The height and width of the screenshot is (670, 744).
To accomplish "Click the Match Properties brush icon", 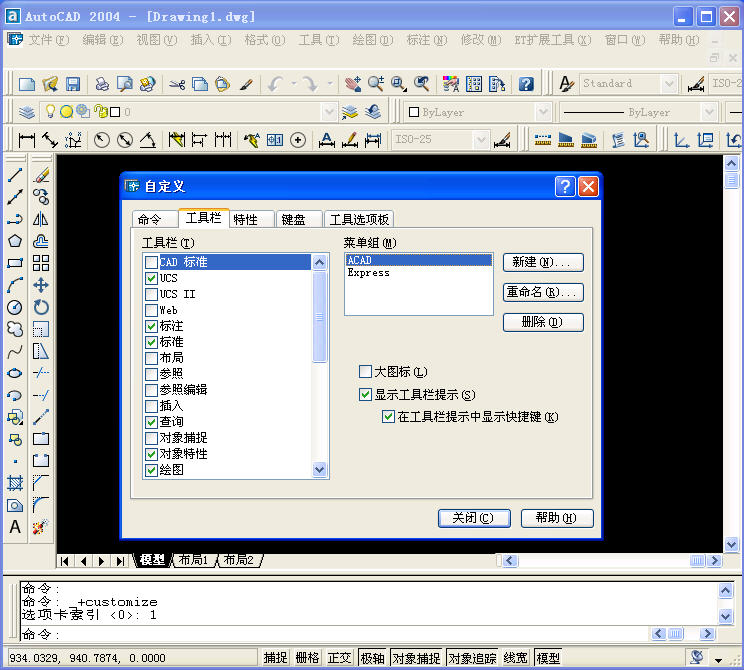I will [246, 84].
